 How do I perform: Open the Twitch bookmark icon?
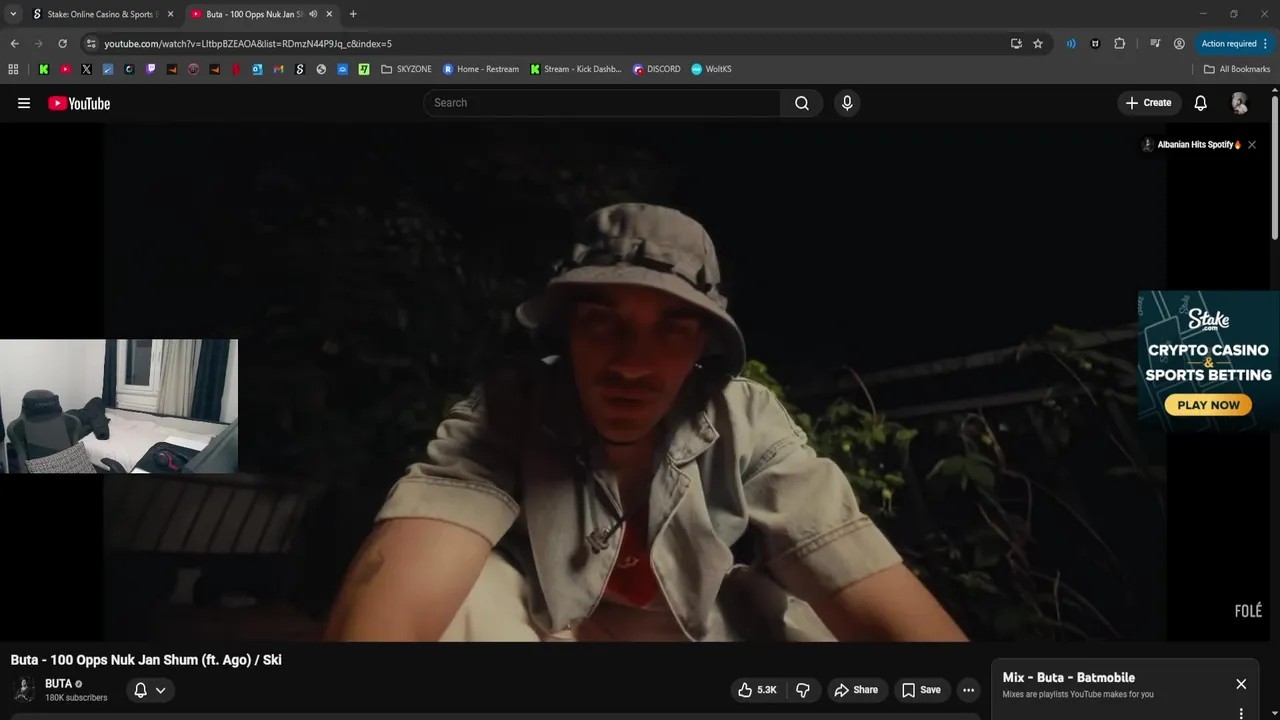point(151,69)
